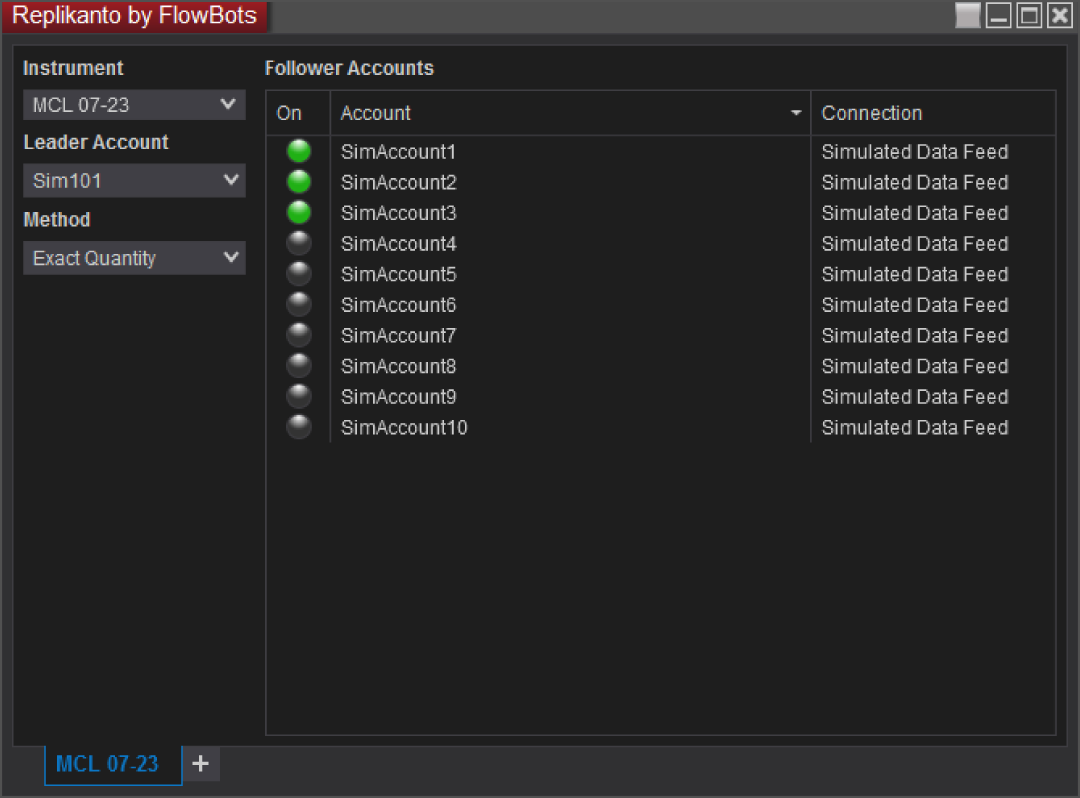Click the Replikanto by FlowBots title
Image resolution: width=1080 pixels, height=798 pixels.
134,15
